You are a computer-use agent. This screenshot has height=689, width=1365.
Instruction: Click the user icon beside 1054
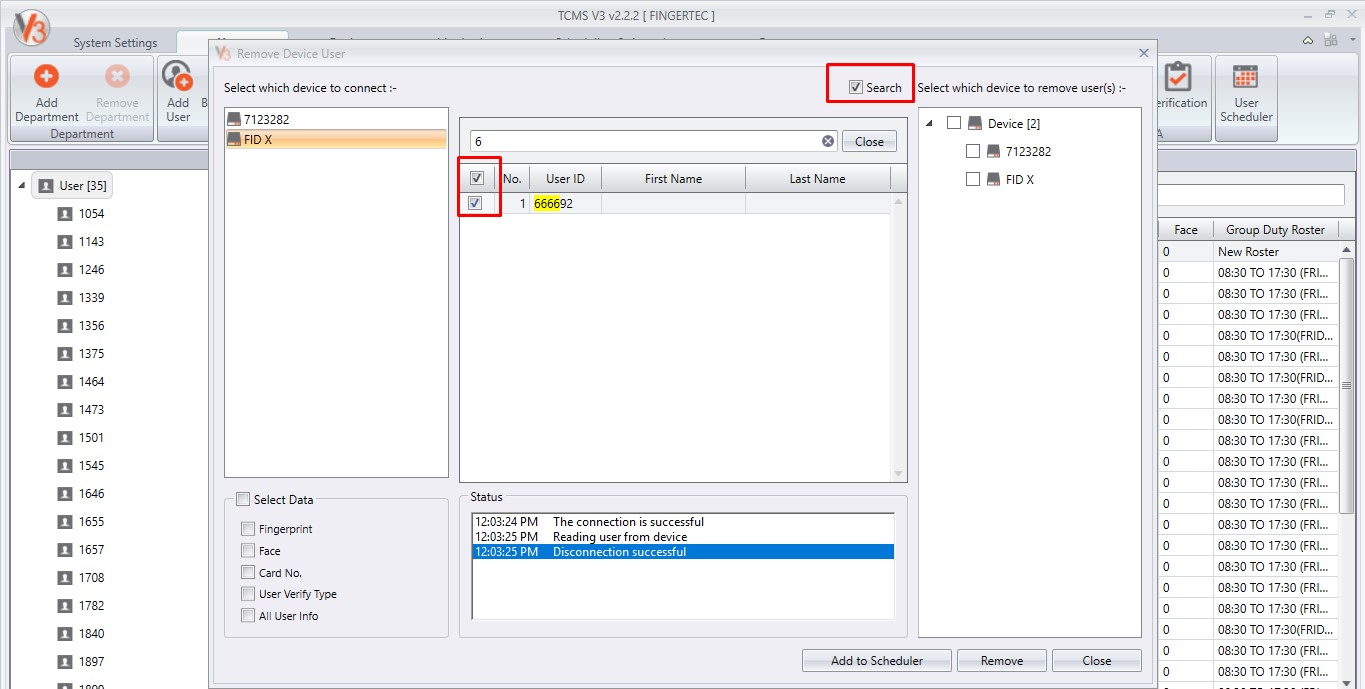pyautogui.click(x=65, y=214)
